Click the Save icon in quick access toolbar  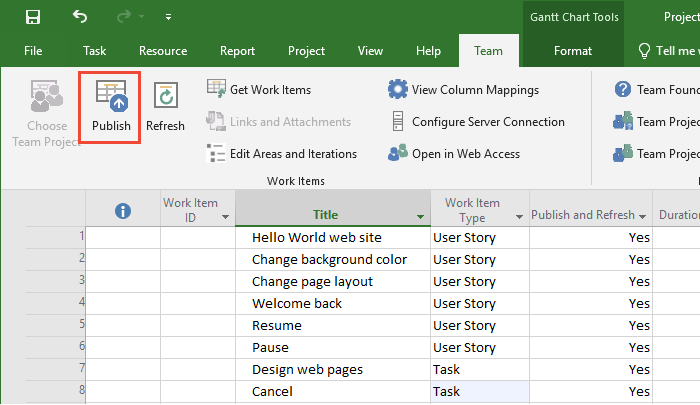33,17
